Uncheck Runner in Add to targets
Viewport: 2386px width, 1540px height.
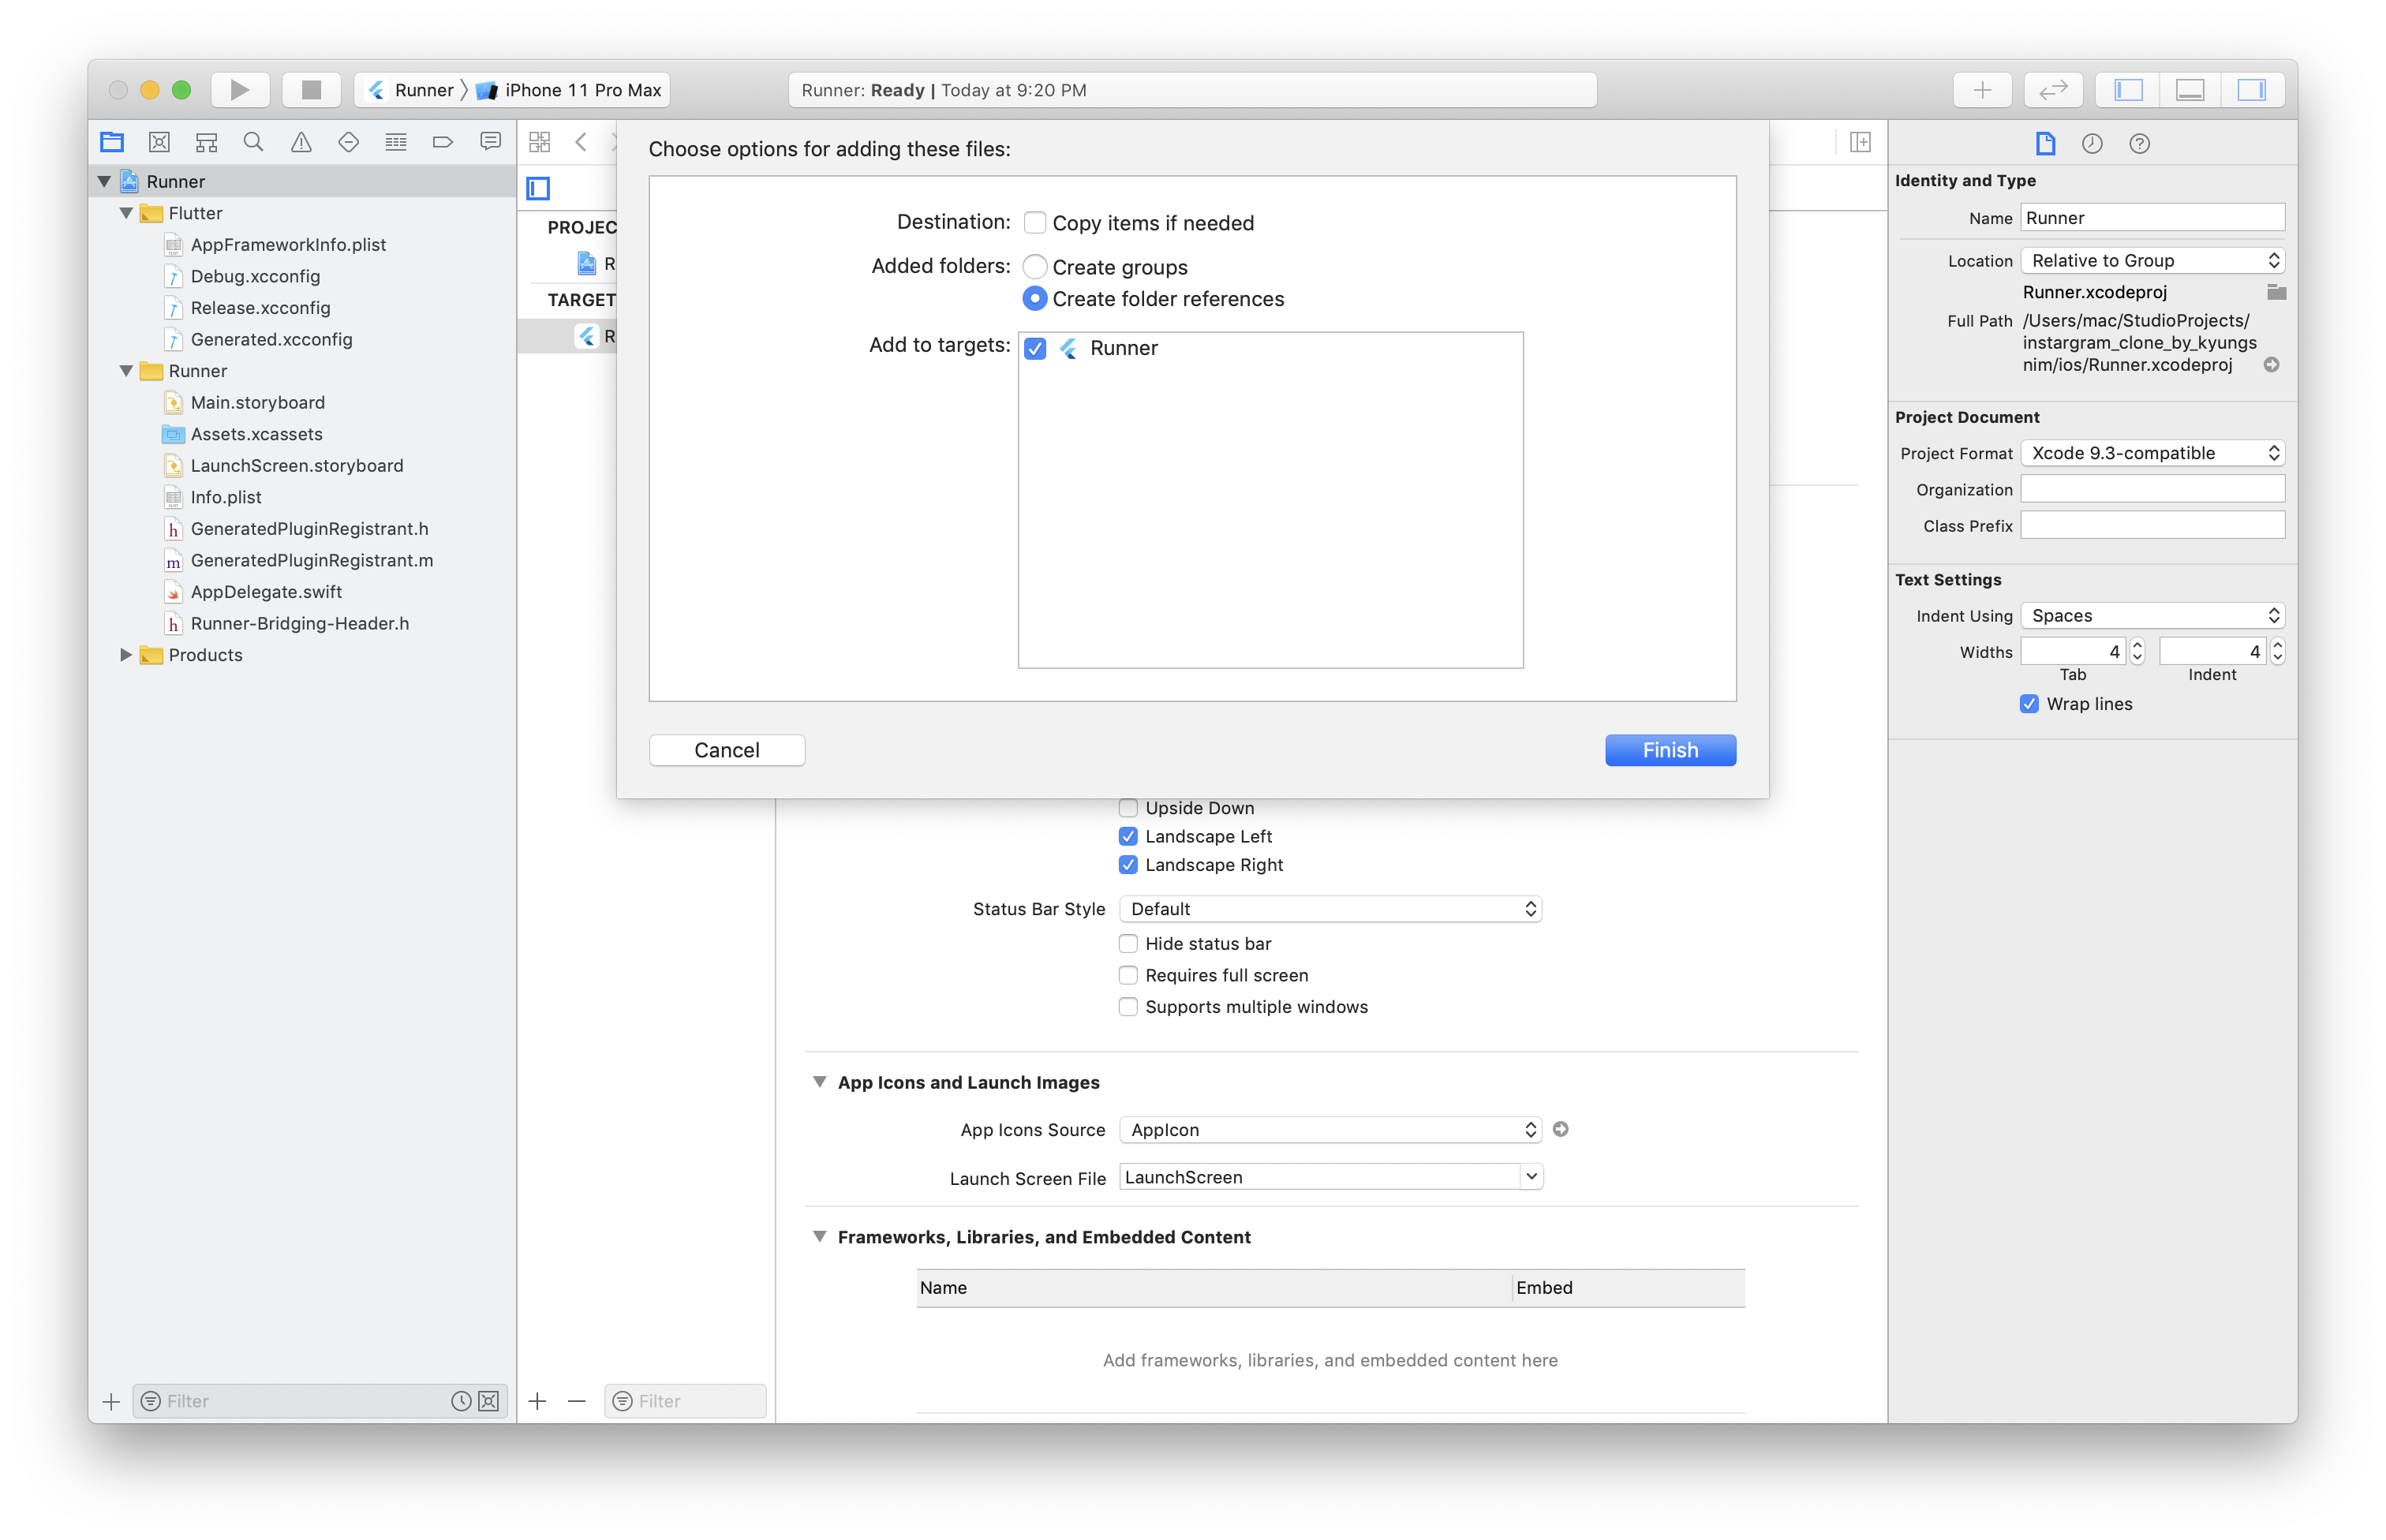click(1035, 348)
